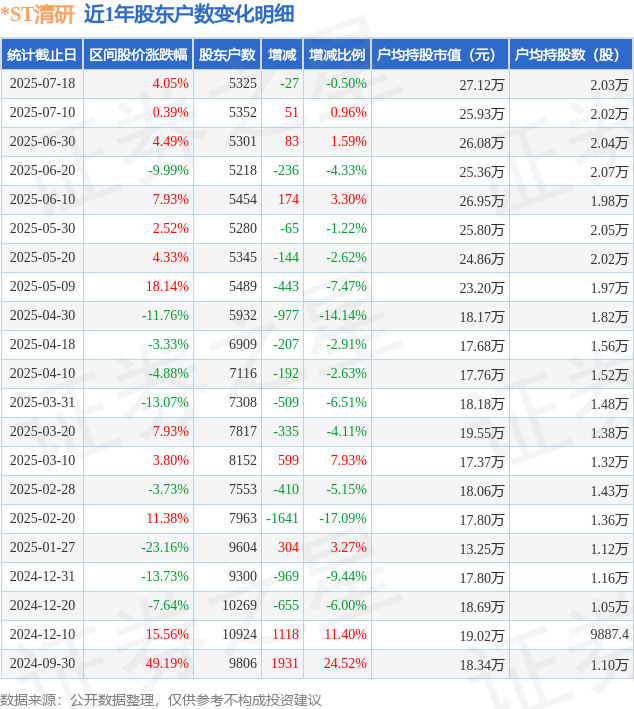Image resolution: width=634 pixels, height=709 pixels.
Task: Click shareholder count 9604
Action: [x=243, y=547]
